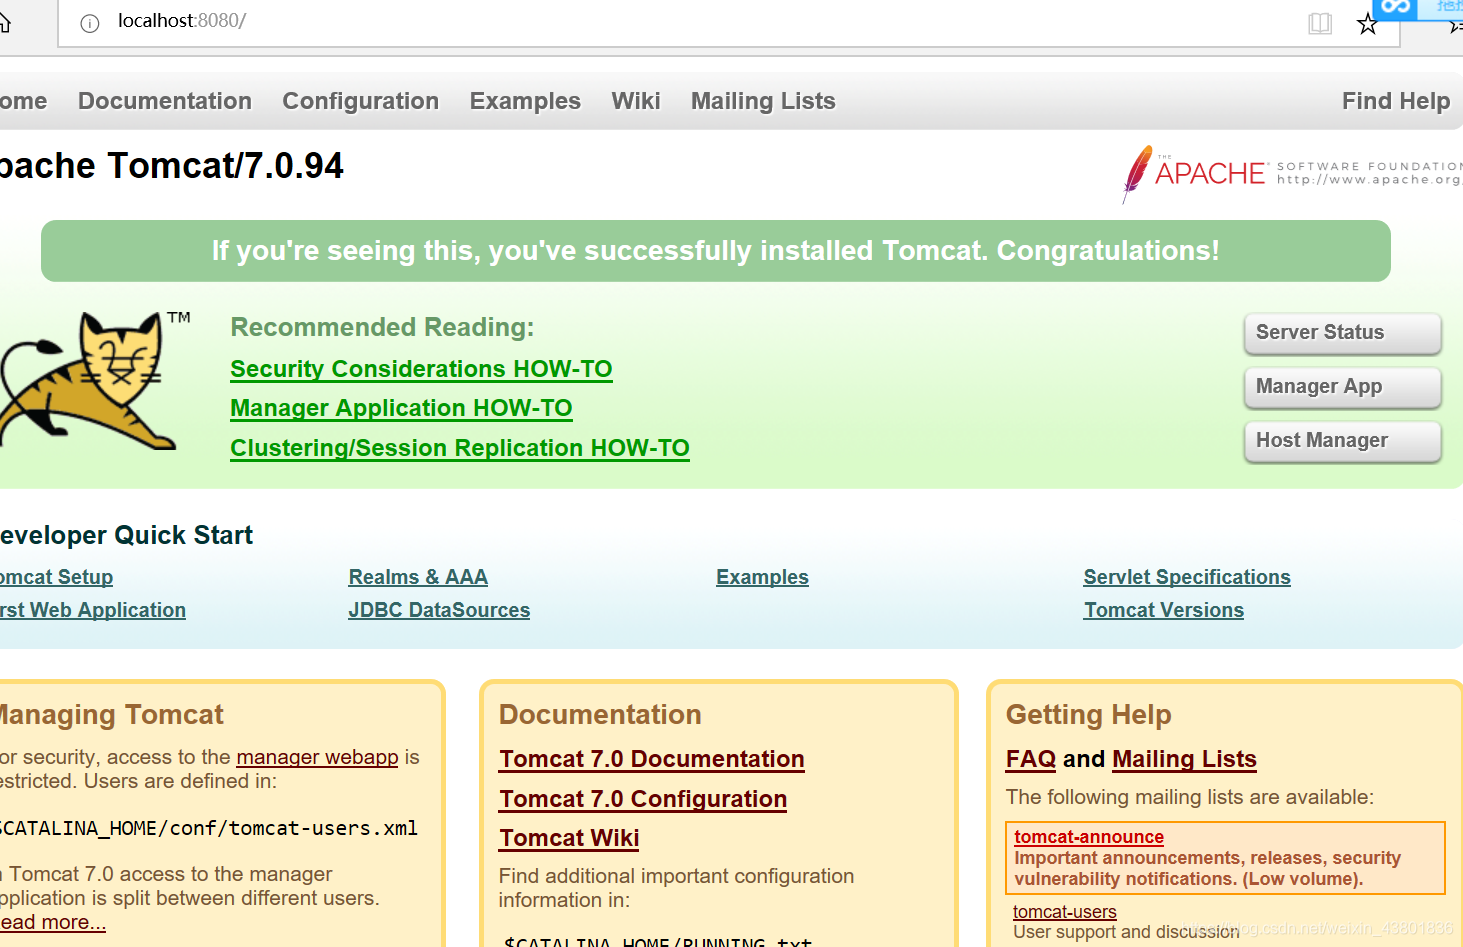Open the Tomcat Wiki link
Screen dimensions: 1463x947
569,838
